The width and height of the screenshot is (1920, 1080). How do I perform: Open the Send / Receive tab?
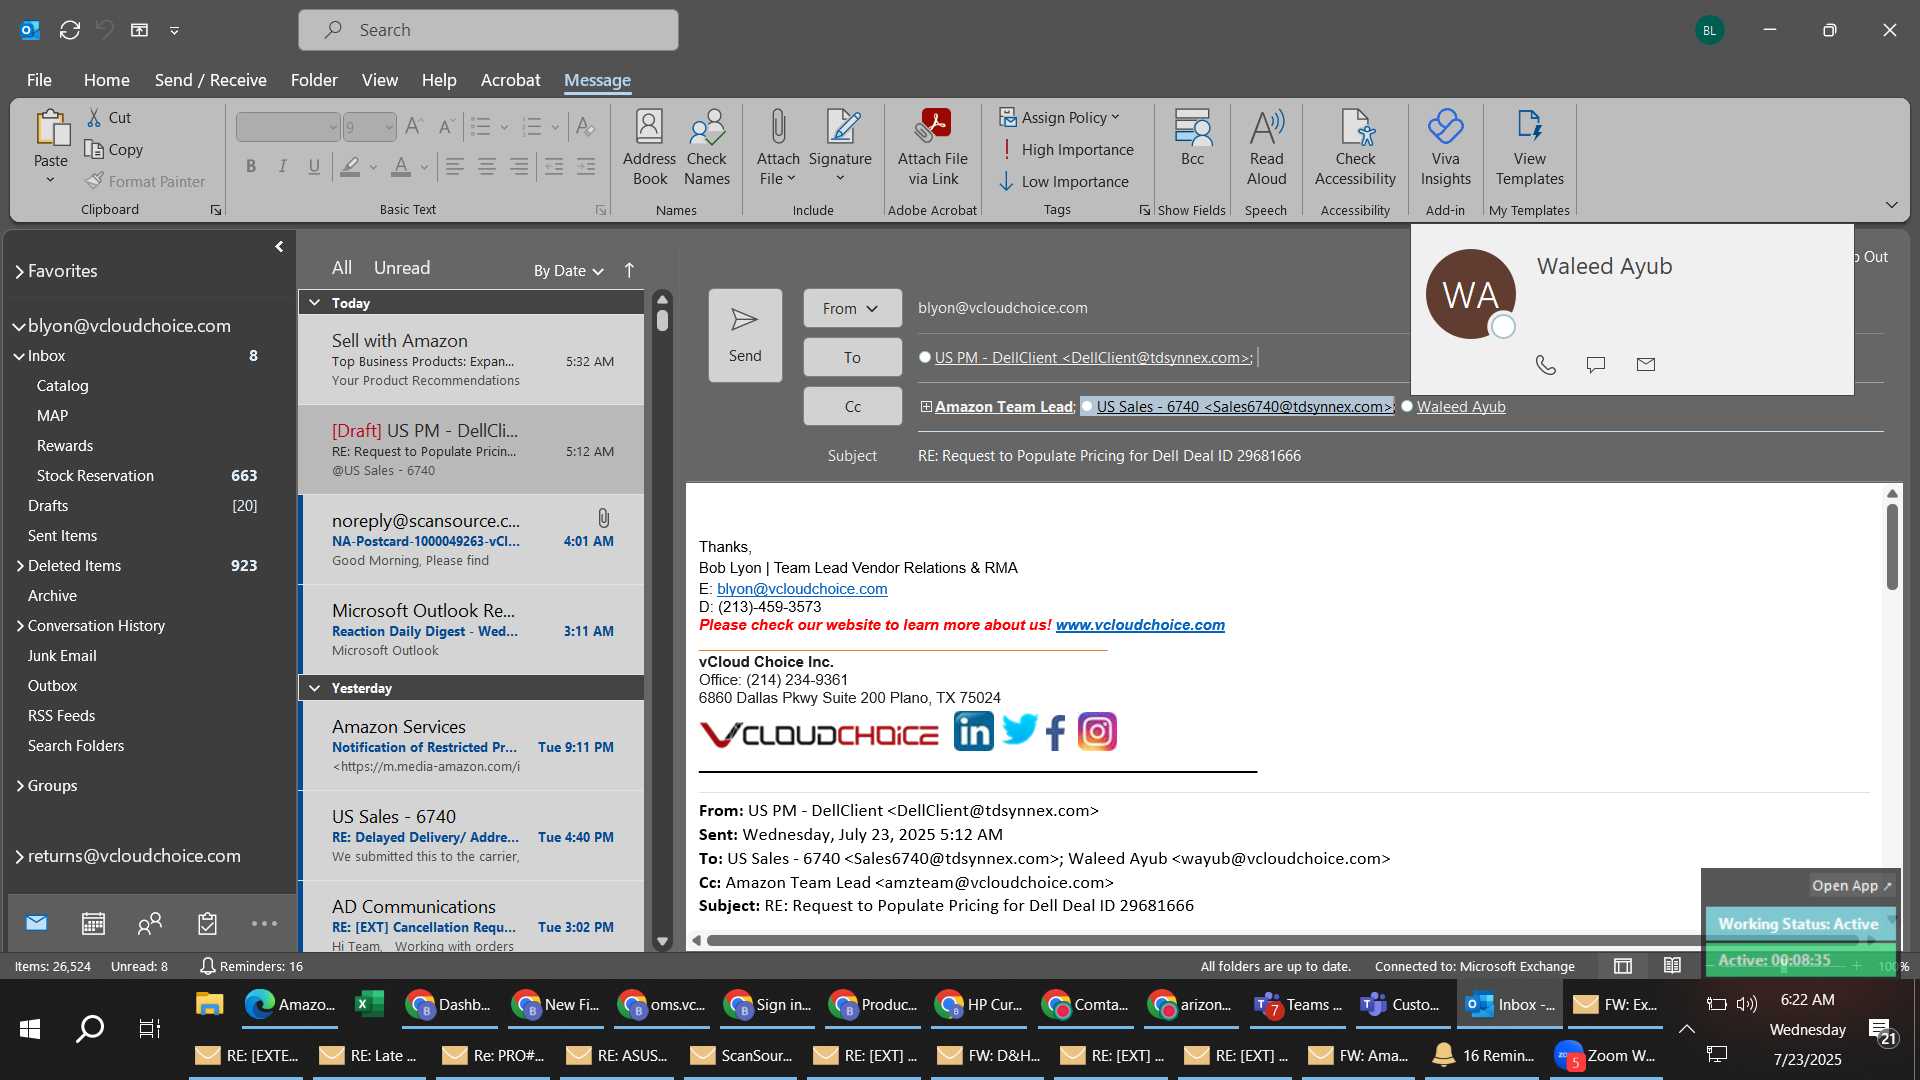(x=210, y=80)
